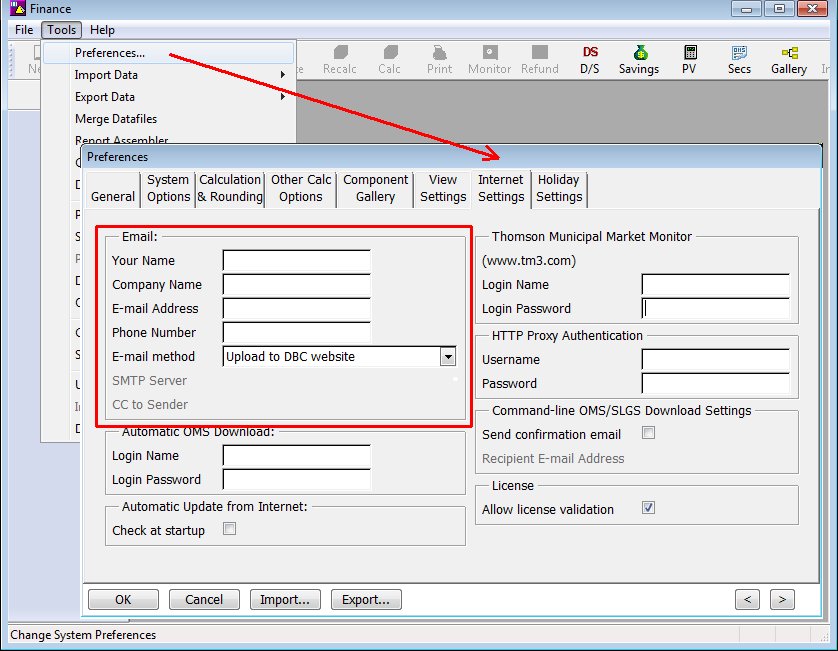Click the Recalc toolbar icon
The width and height of the screenshot is (838, 651).
tap(341, 59)
